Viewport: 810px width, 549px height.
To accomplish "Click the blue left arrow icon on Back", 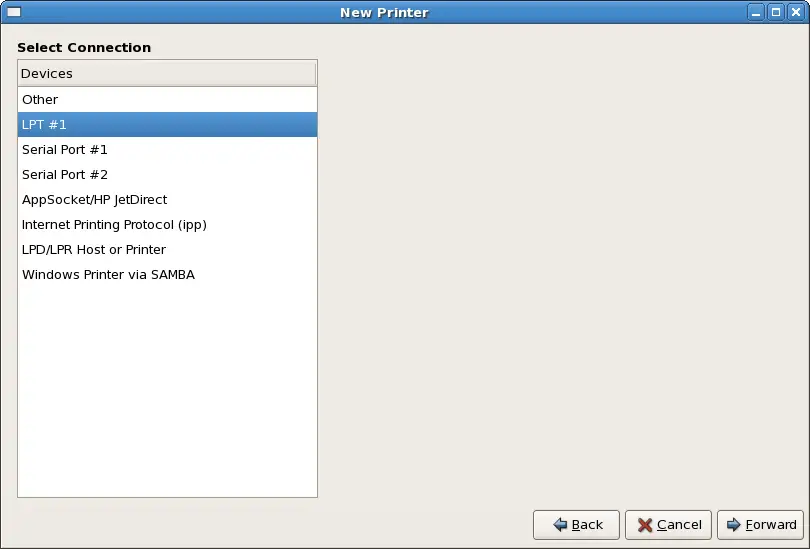I will [560, 525].
